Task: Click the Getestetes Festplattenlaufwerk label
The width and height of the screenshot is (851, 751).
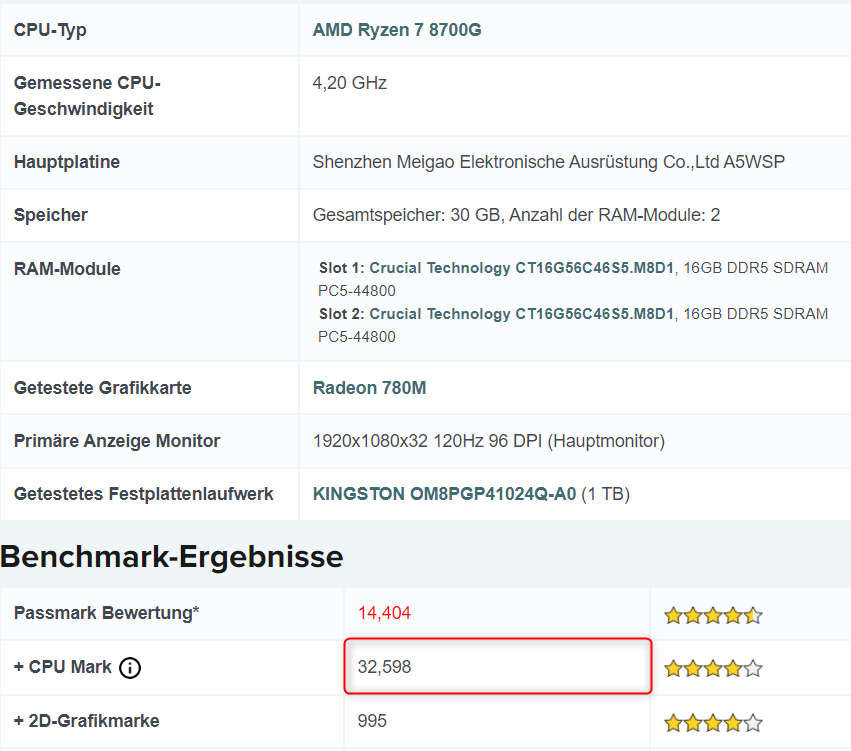Action: (143, 494)
